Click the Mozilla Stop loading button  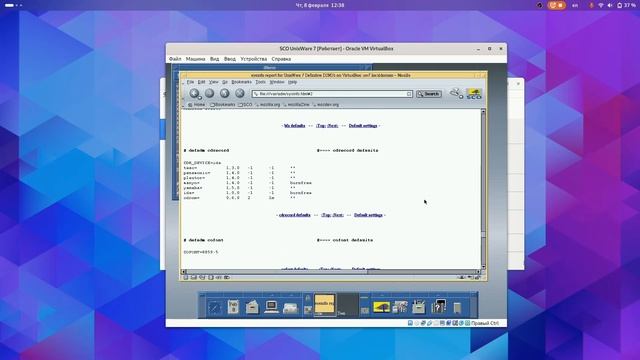coord(240,93)
